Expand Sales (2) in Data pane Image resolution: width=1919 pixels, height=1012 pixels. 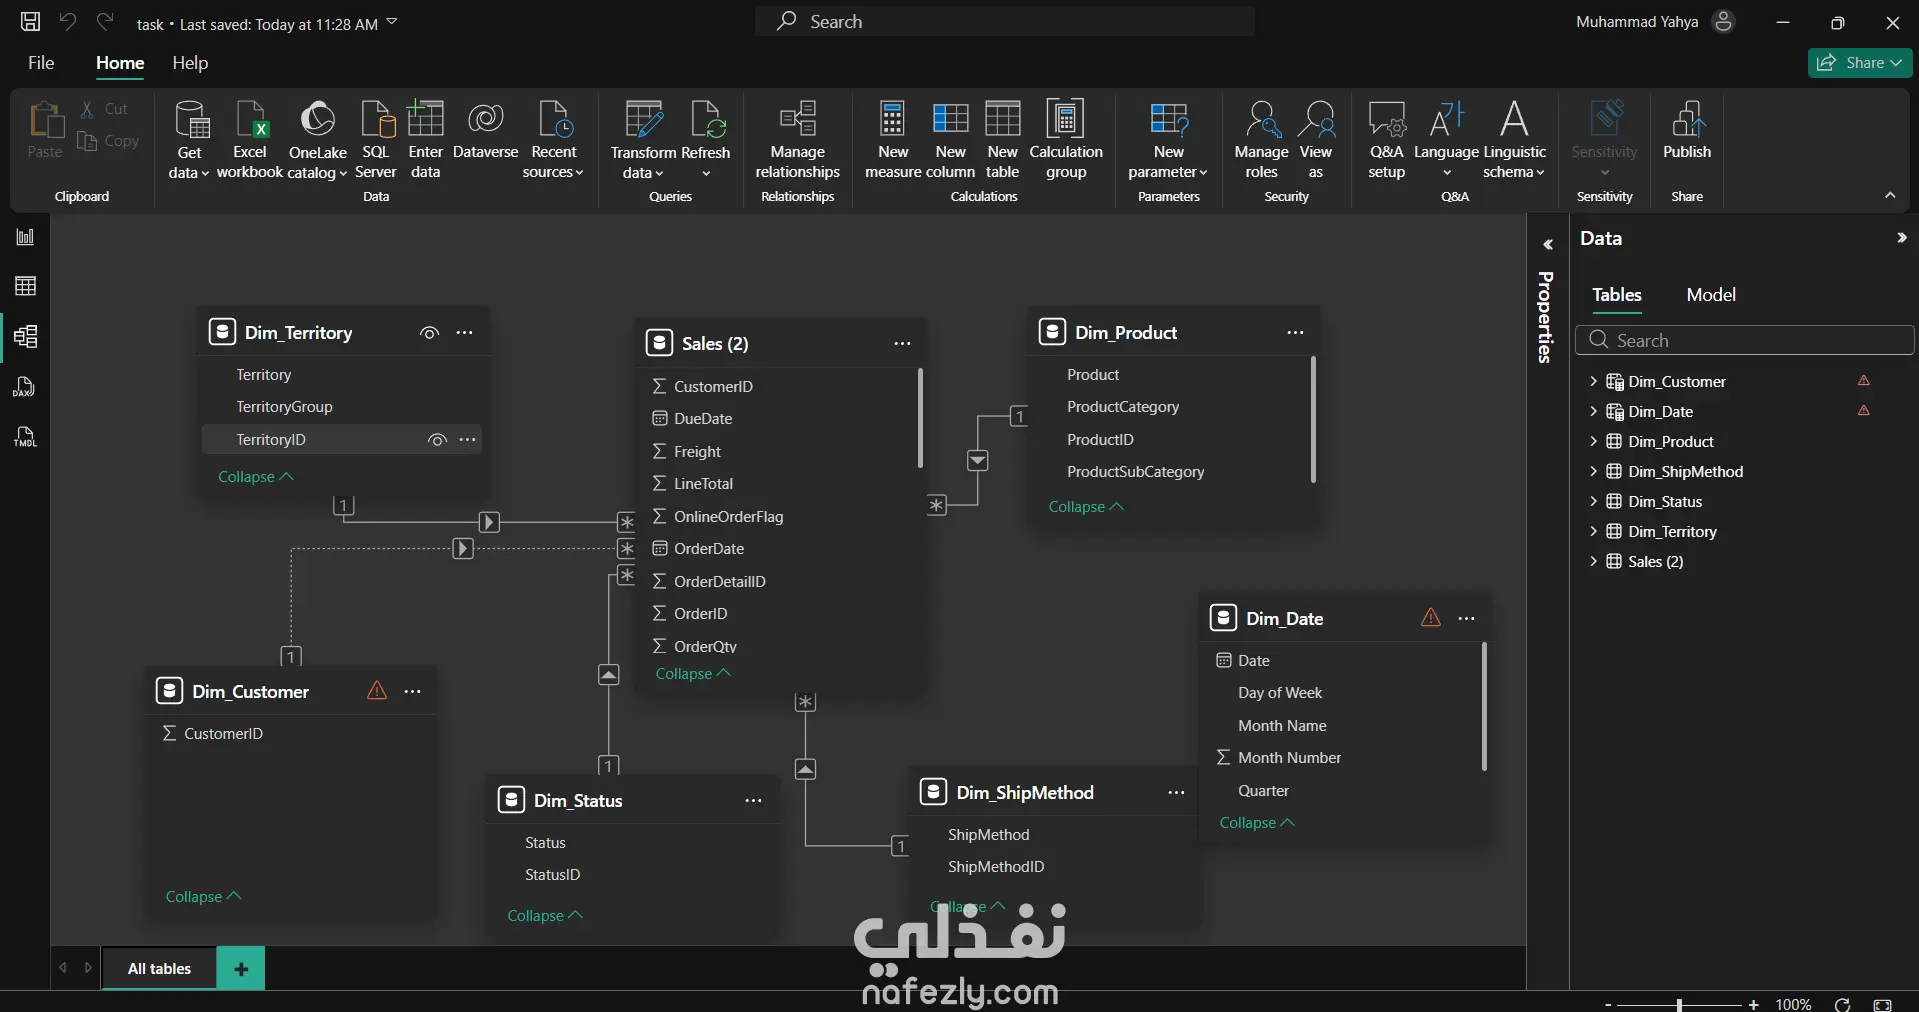pyautogui.click(x=1593, y=561)
